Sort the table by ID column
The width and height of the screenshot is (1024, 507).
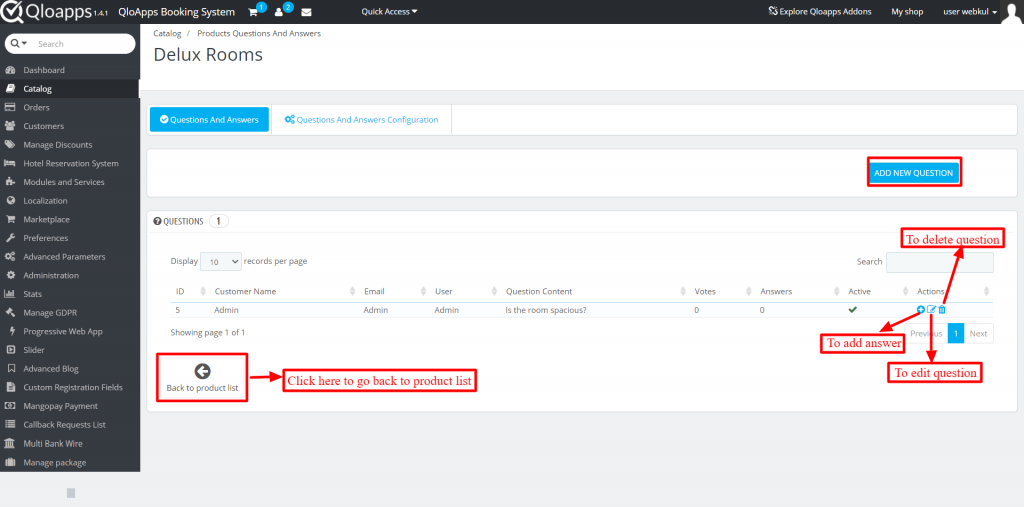180,291
